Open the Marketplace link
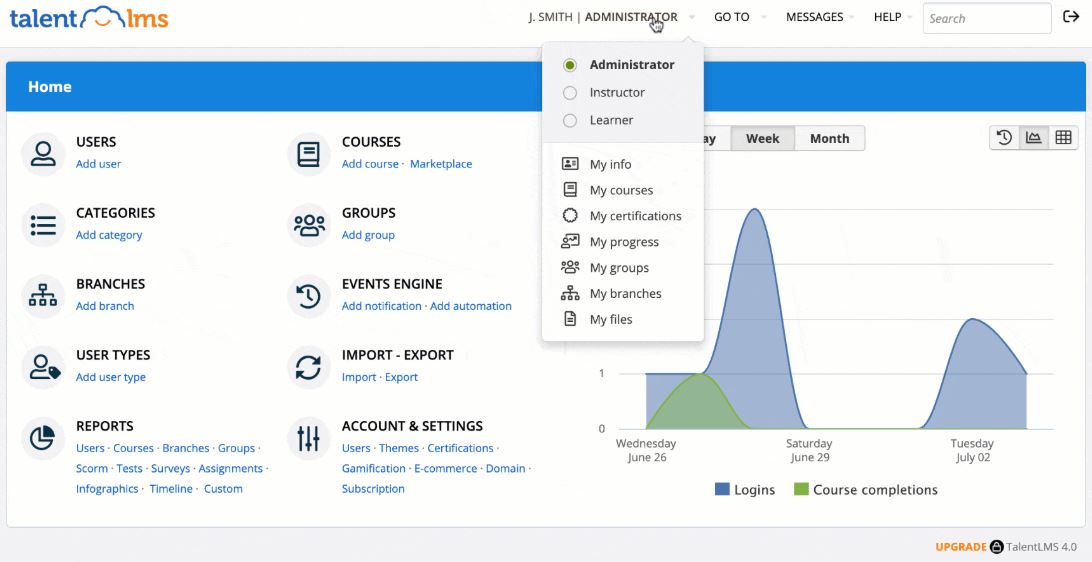Screen dimensions: 1092x562 pos(441,164)
